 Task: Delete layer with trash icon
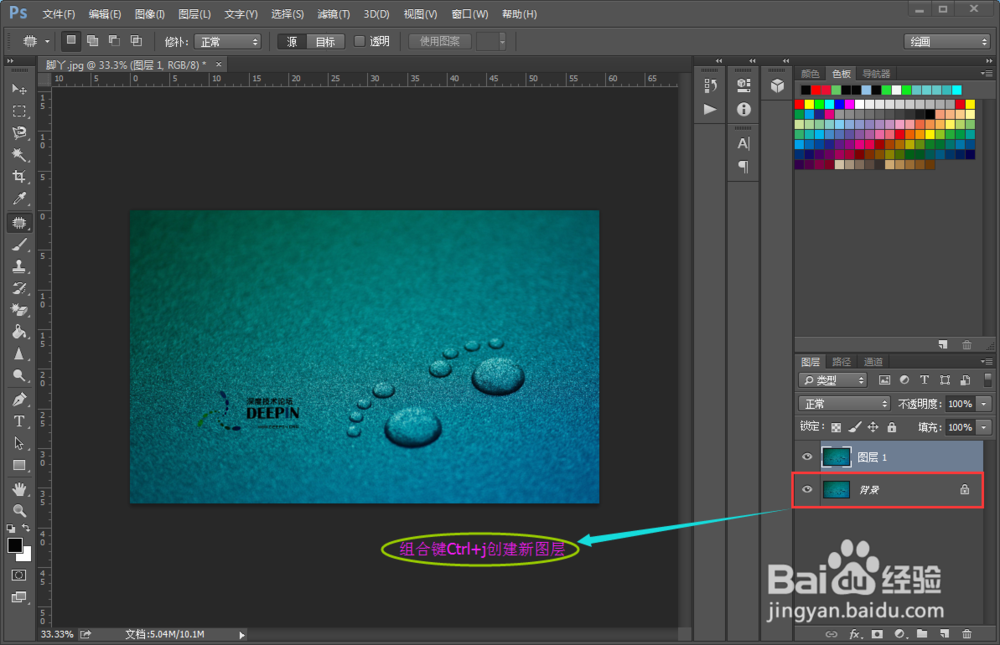pyautogui.click(x=967, y=634)
